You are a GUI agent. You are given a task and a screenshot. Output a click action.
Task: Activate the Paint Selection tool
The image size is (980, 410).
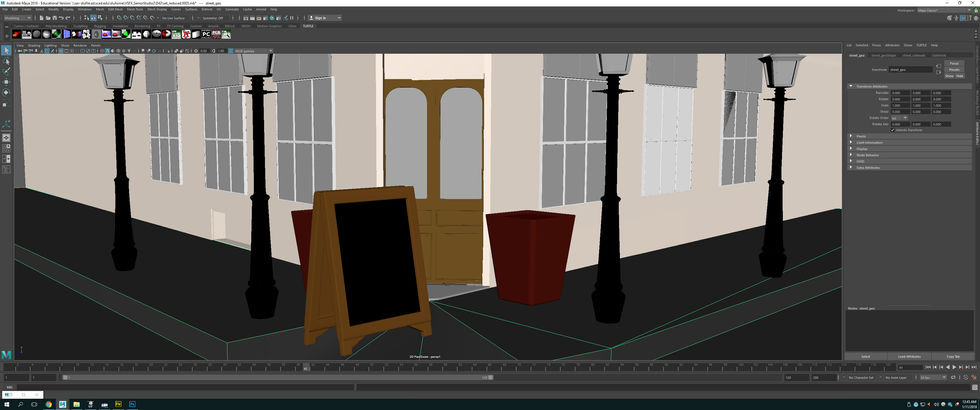[x=6, y=71]
